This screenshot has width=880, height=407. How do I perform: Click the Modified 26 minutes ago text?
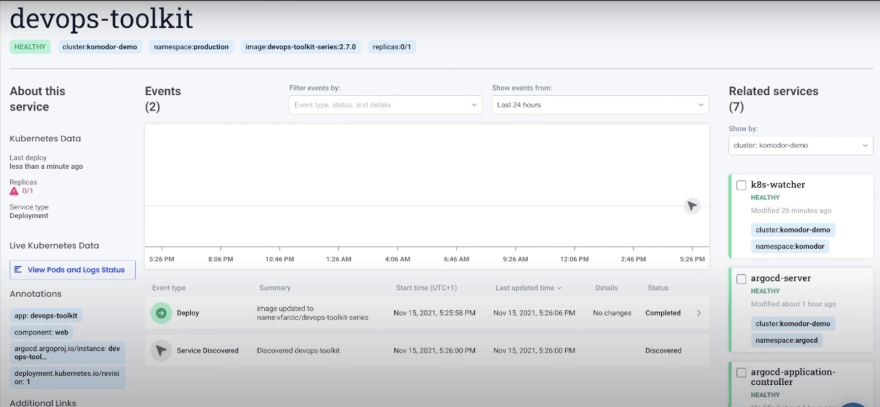click(x=791, y=211)
